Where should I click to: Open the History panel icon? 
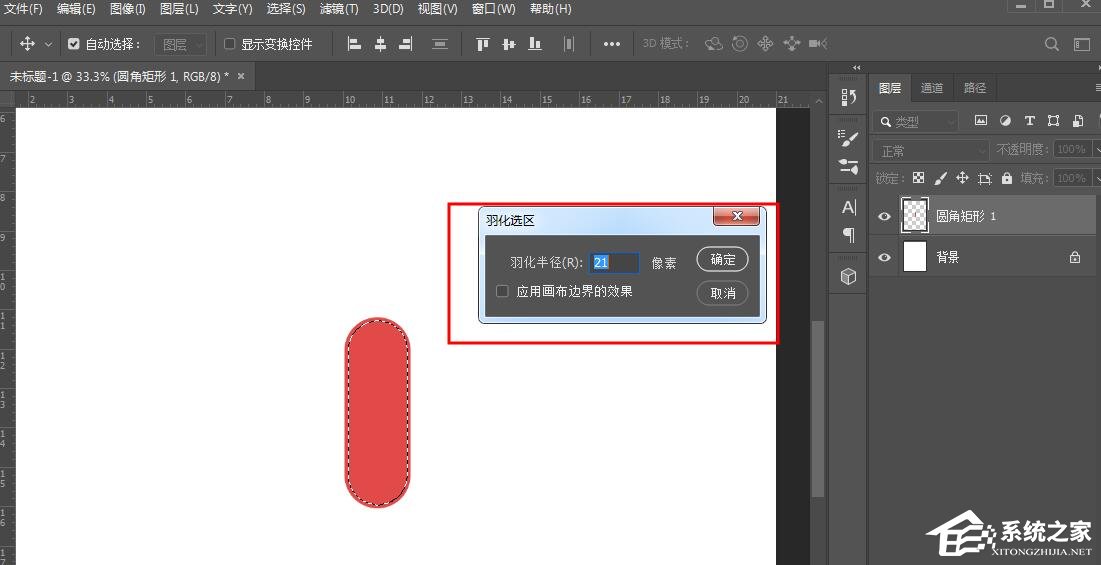(849, 97)
